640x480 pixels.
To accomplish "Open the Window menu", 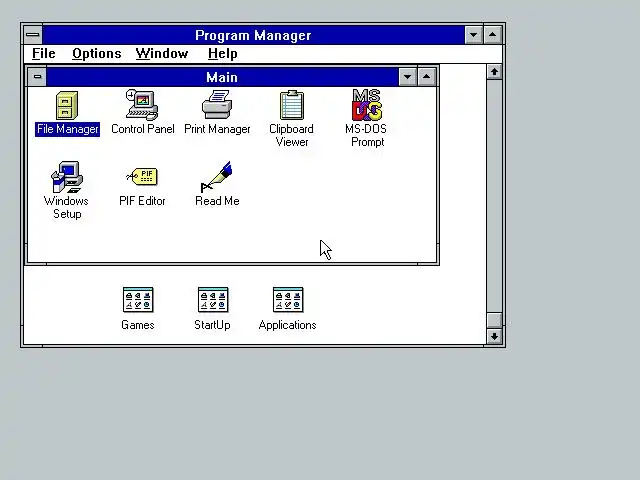I will click(x=162, y=53).
